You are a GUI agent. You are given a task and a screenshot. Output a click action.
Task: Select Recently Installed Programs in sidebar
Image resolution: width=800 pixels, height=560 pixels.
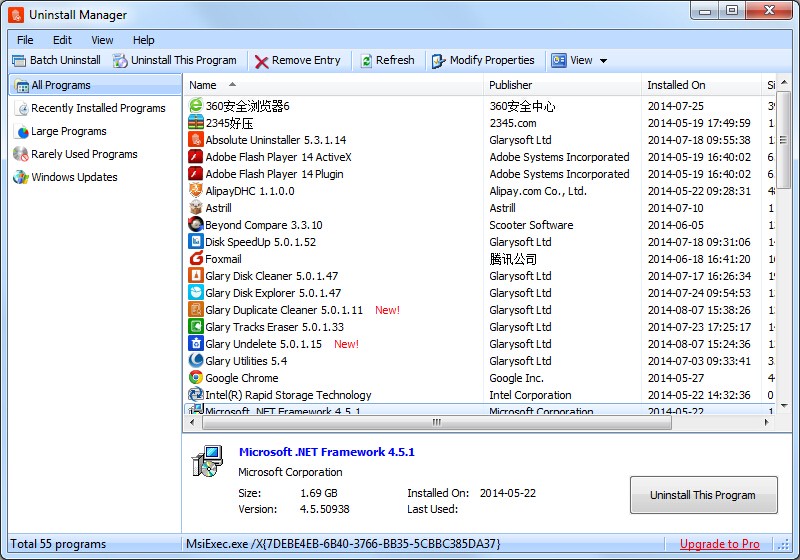click(97, 108)
